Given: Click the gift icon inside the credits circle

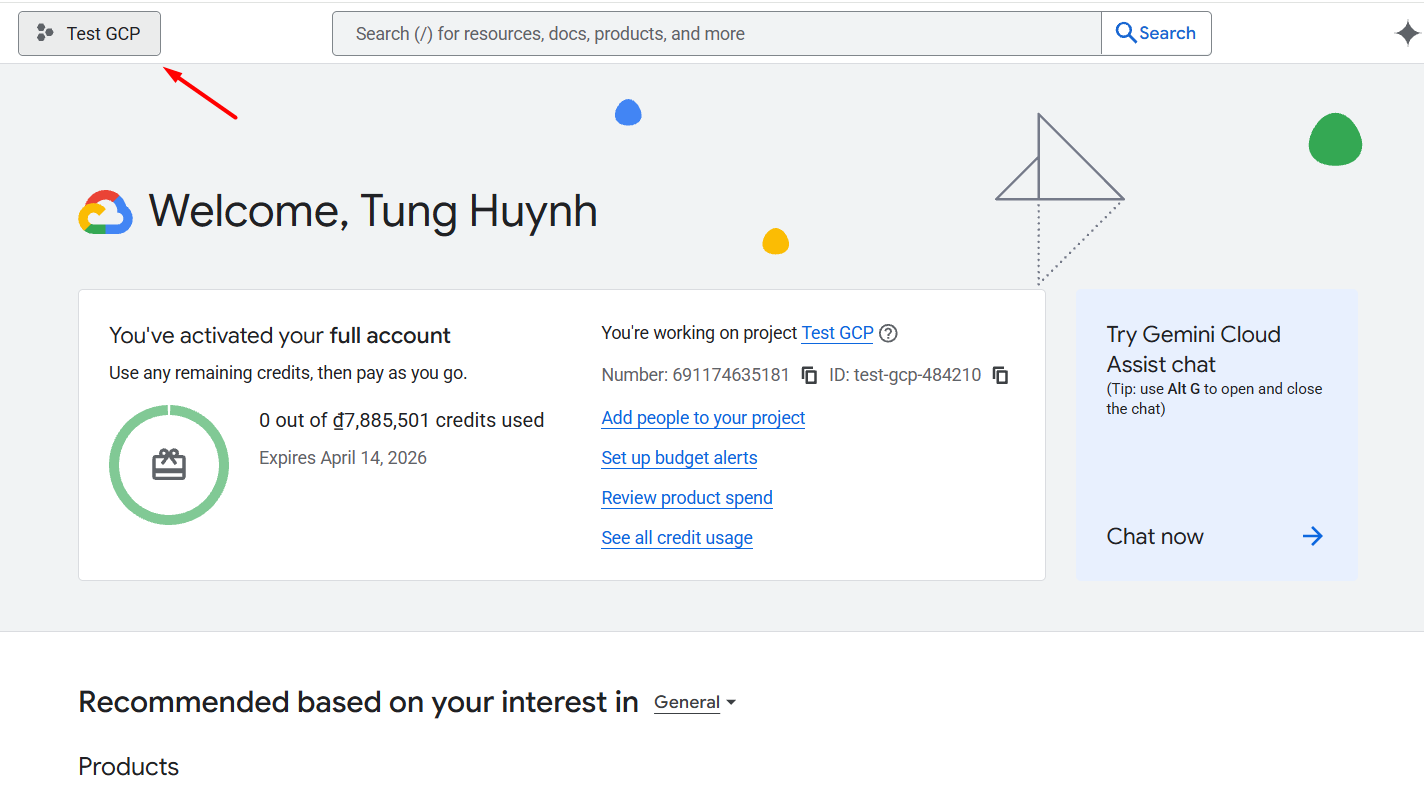Looking at the screenshot, I should point(169,464).
